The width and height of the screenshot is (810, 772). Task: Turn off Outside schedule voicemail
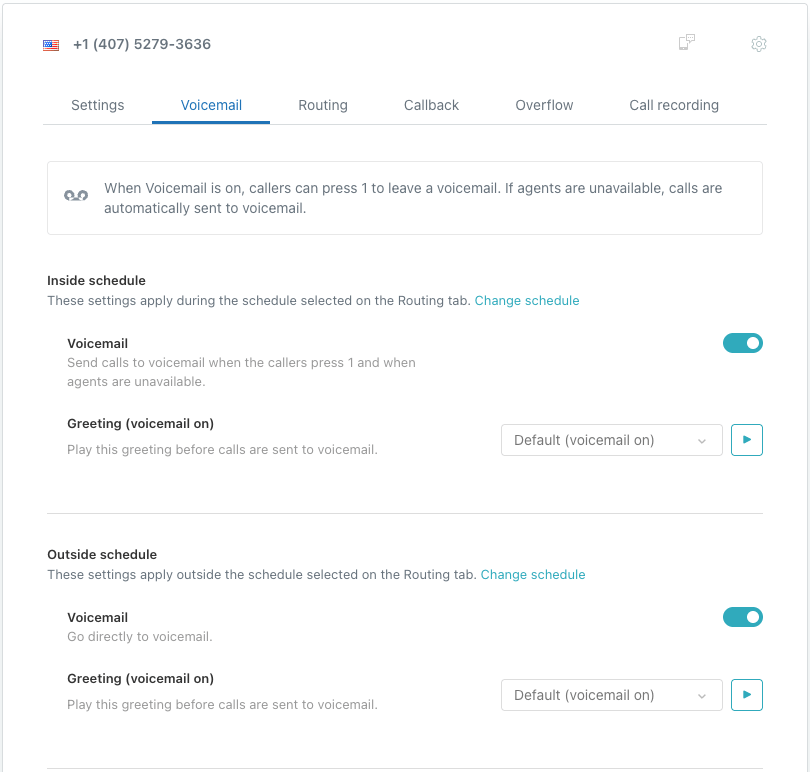click(743, 617)
